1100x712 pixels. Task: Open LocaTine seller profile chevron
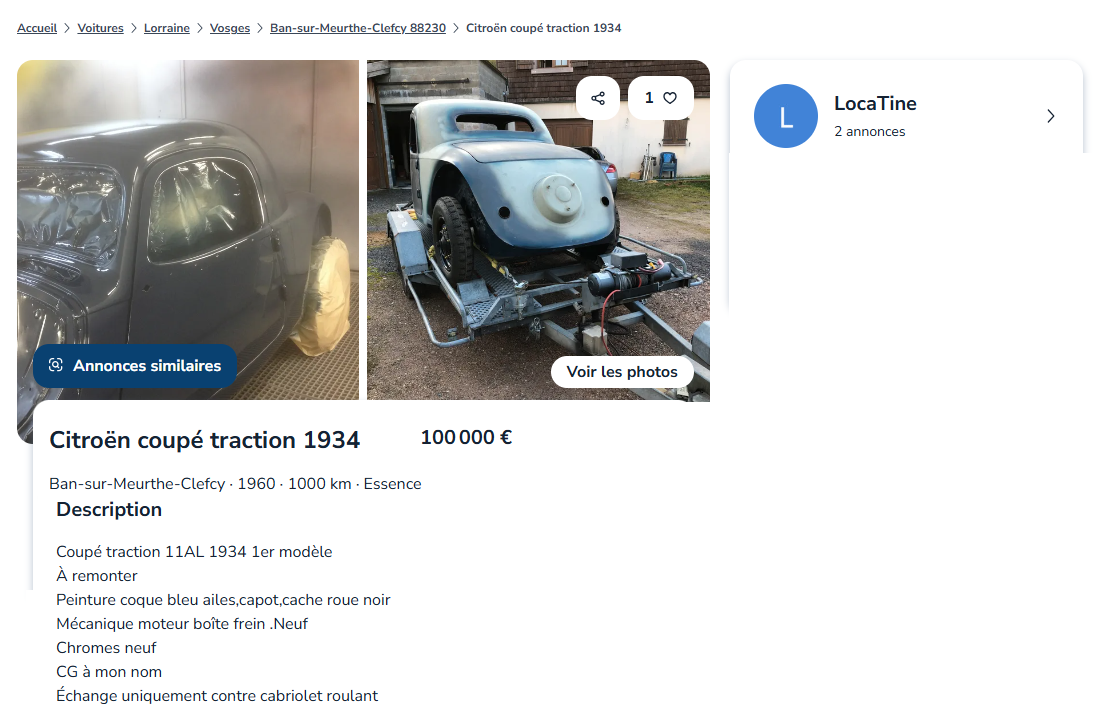(1050, 116)
